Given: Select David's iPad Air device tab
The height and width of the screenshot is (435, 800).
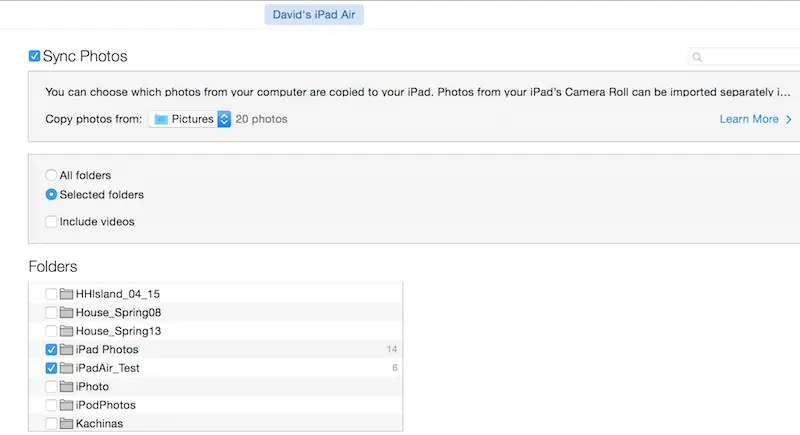Looking at the screenshot, I should click(314, 14).
